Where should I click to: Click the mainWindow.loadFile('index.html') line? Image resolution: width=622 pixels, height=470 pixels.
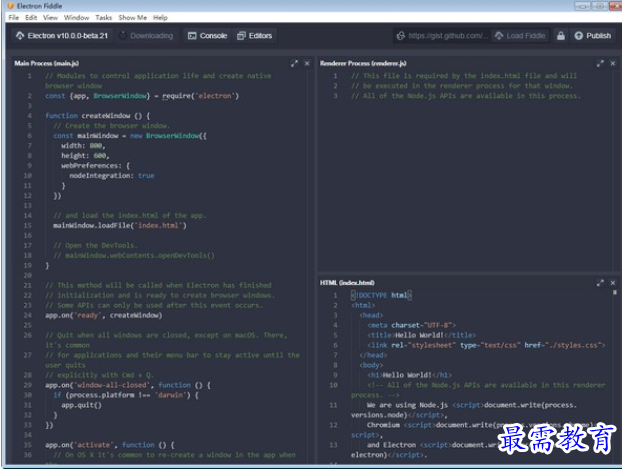pos(120,226)
